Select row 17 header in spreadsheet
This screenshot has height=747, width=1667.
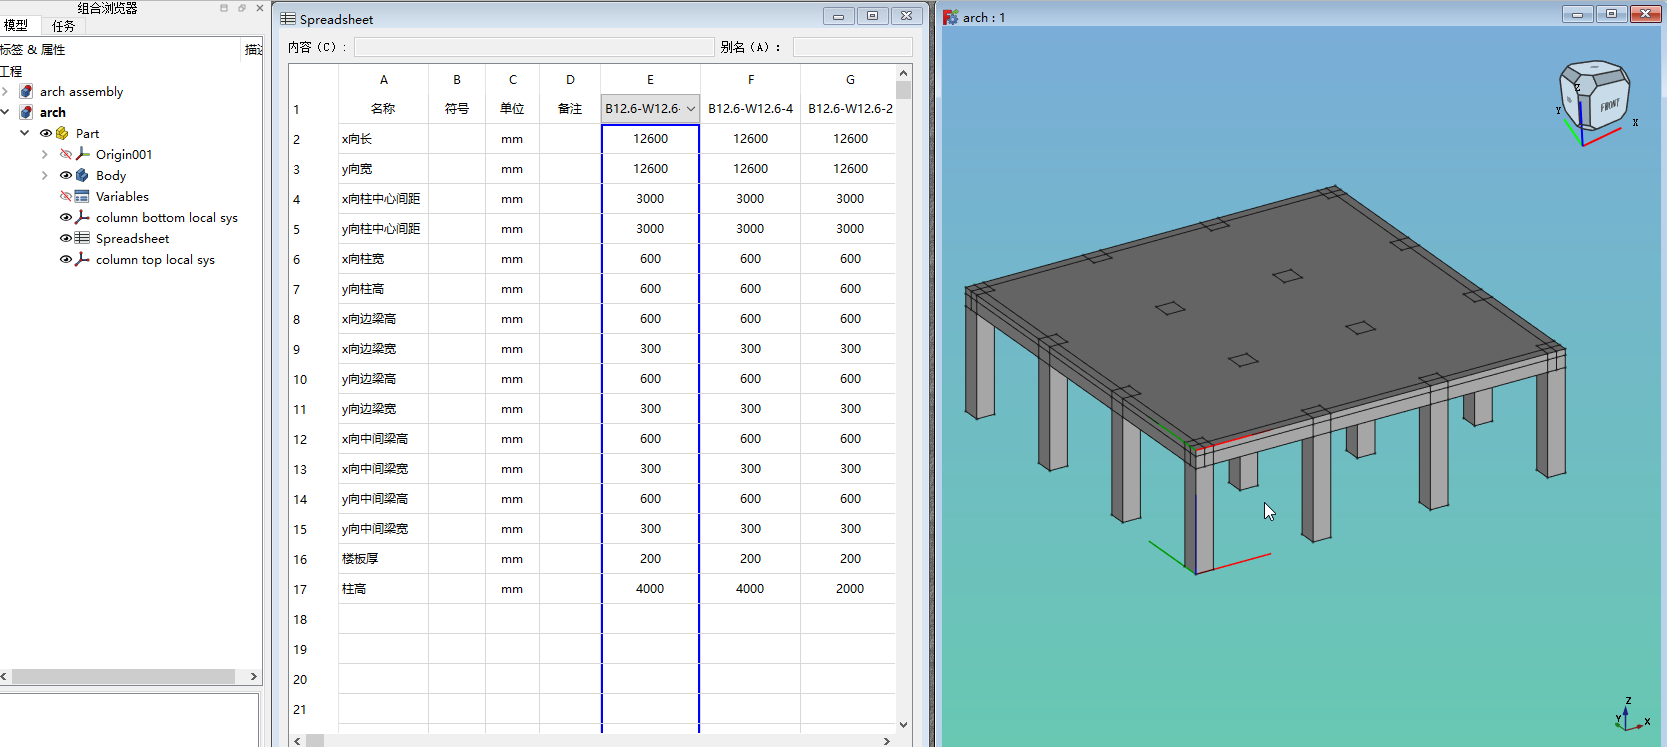click(300, 590)
